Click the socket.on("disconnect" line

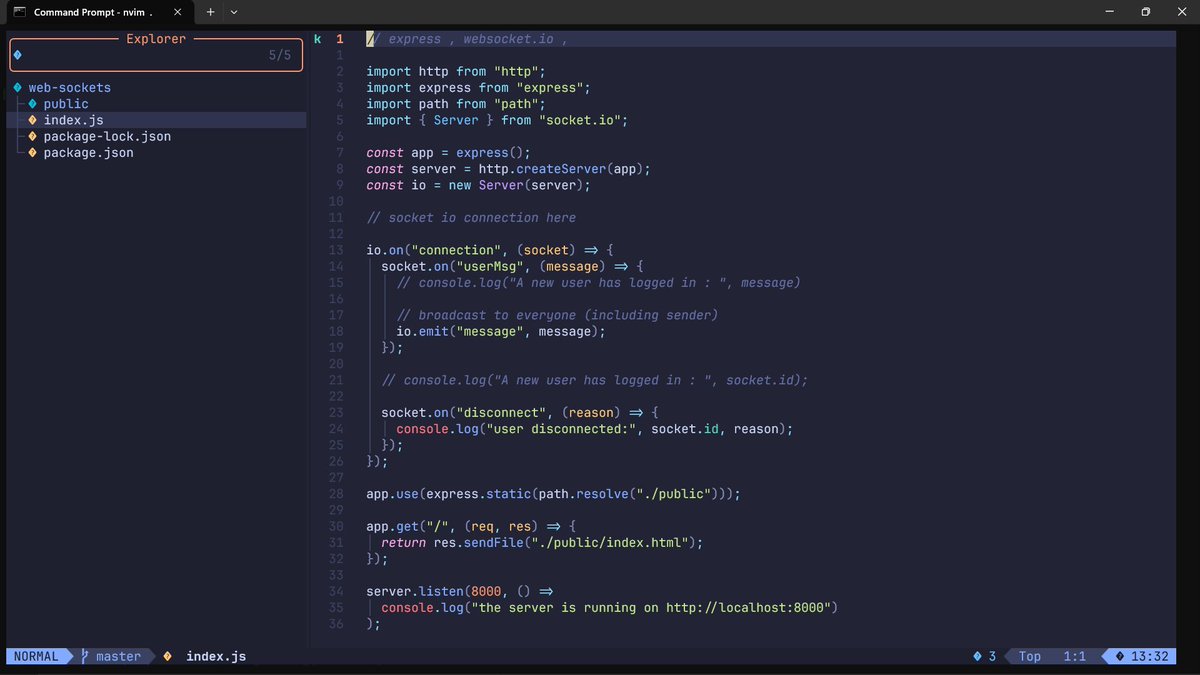click(521, 412)
